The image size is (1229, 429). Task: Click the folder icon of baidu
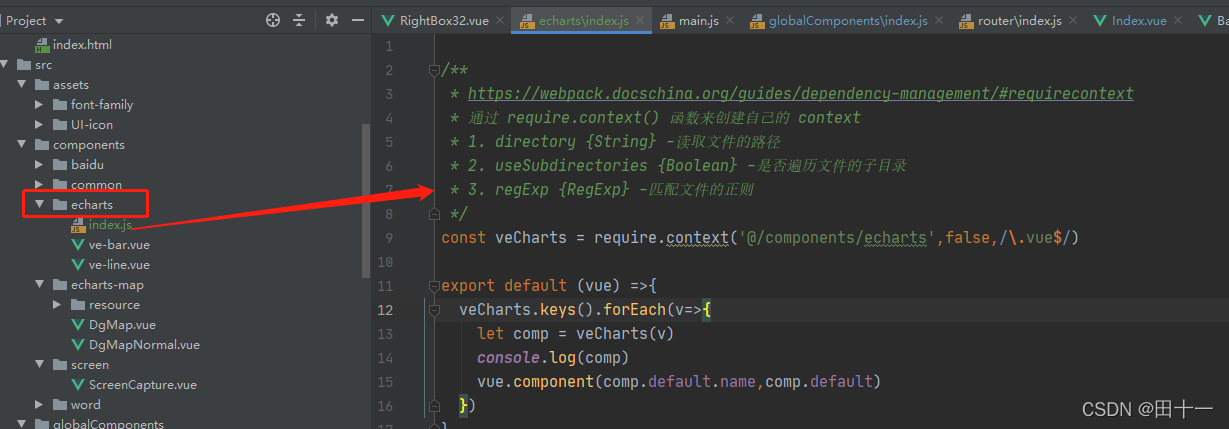pos(60,165)
